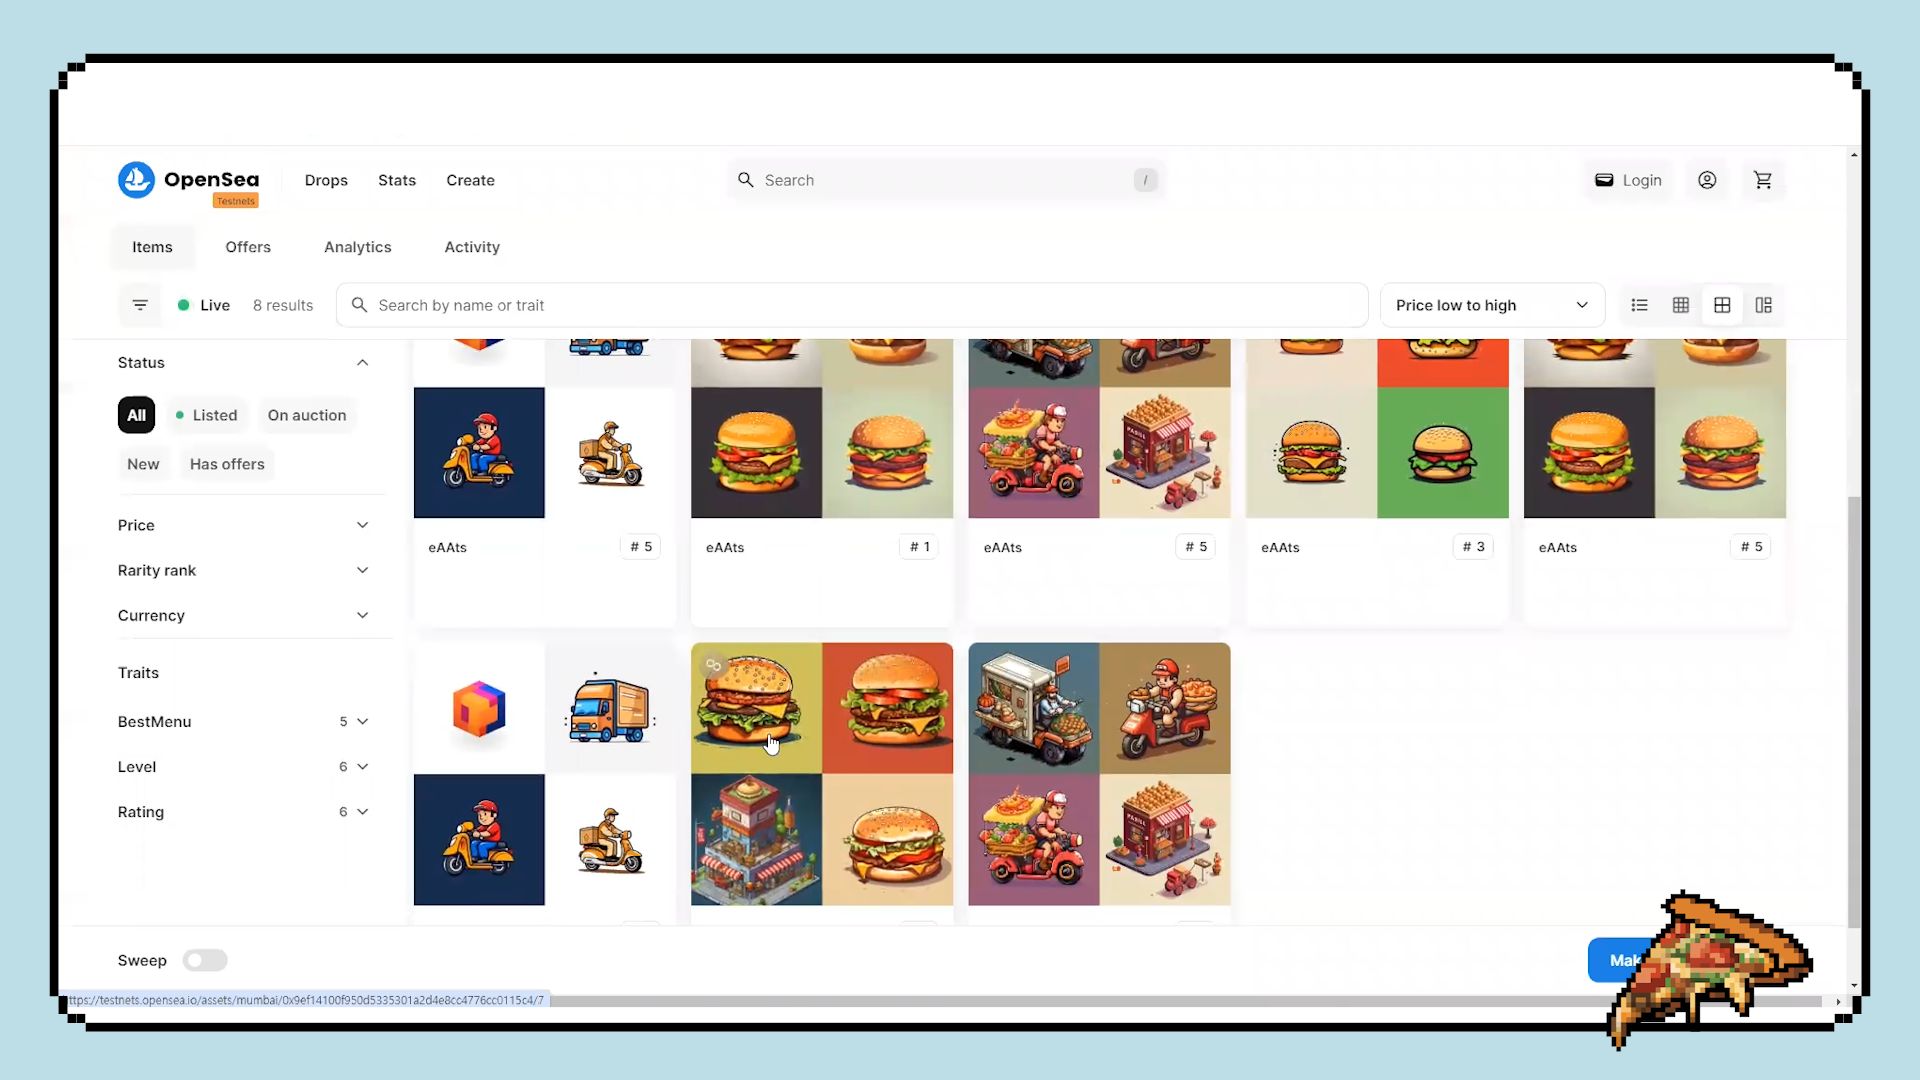
Task: Open the Drops menu item
Action: 326,179
